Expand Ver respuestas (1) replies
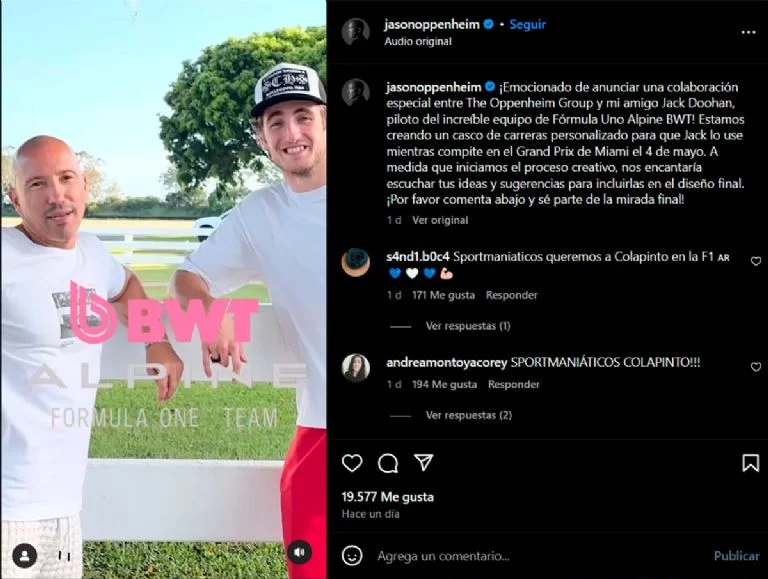Screen dimensions: 768x579 click(x=468, y=326)
